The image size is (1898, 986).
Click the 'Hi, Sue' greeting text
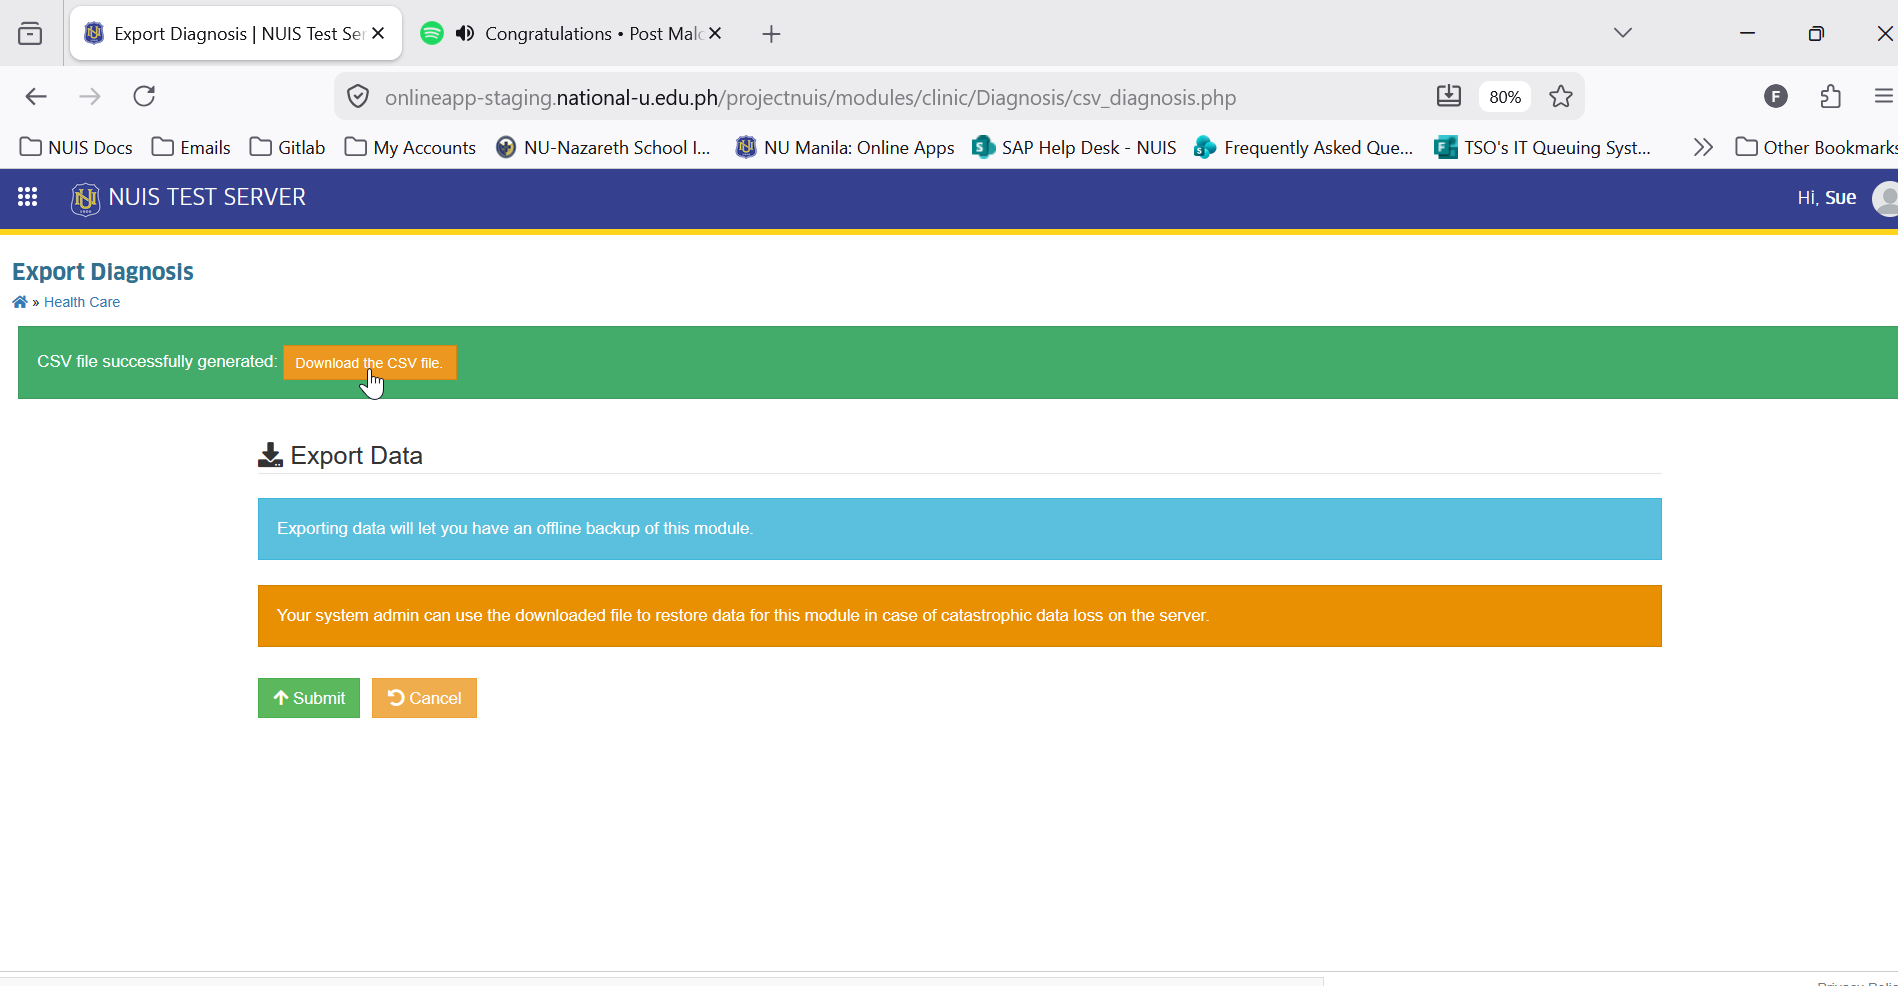[x=1826, y=198]
